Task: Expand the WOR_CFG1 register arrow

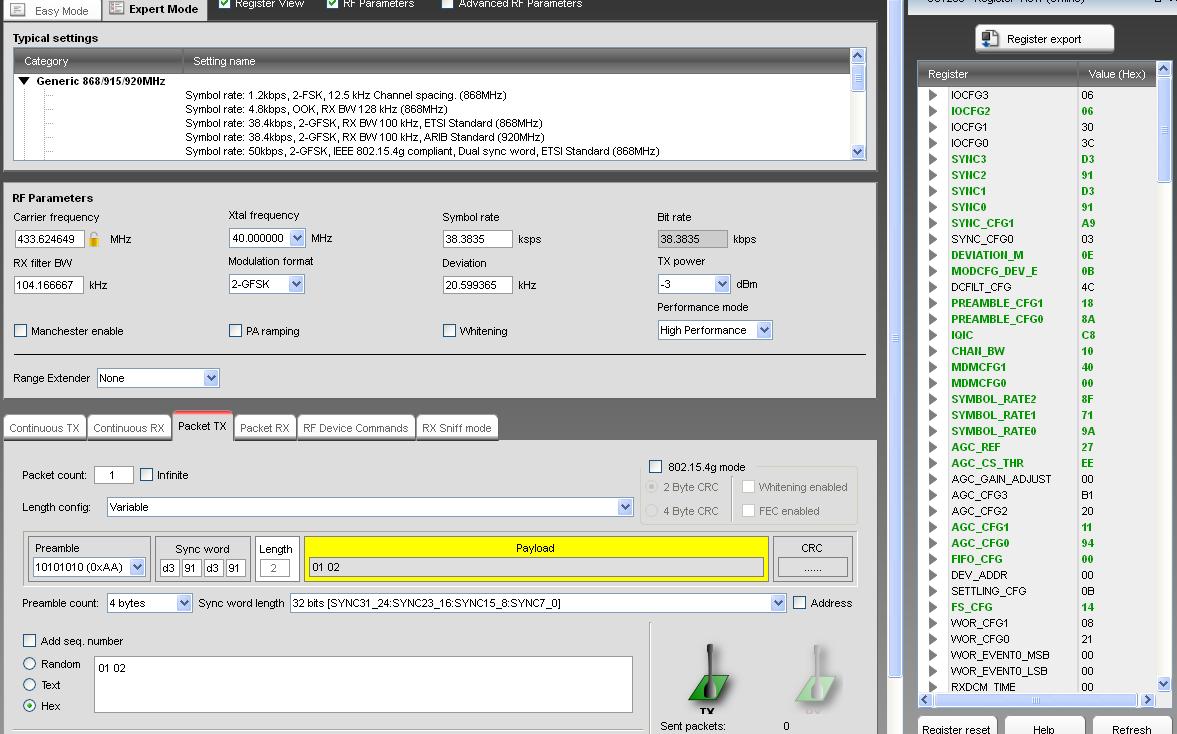Action: 932,623
